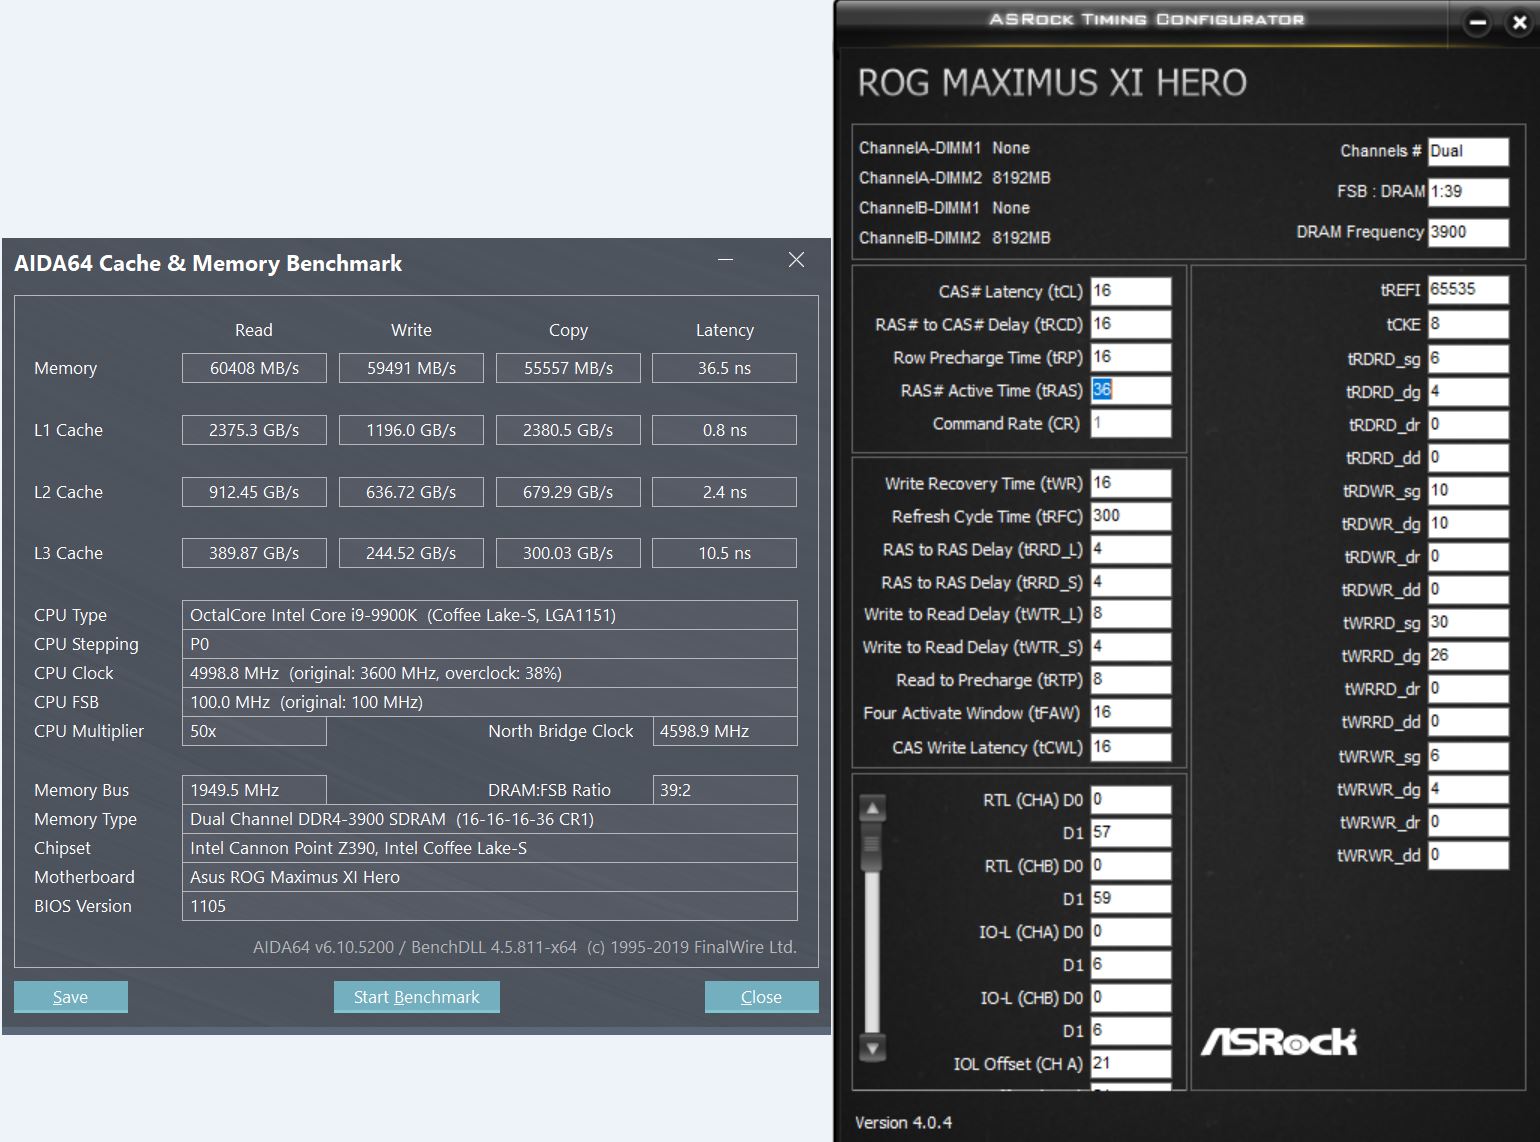Click the RTL (CHB) D0 field
The height and width of the screenshot is (1142, 1540).
[x=1130, y=866]
